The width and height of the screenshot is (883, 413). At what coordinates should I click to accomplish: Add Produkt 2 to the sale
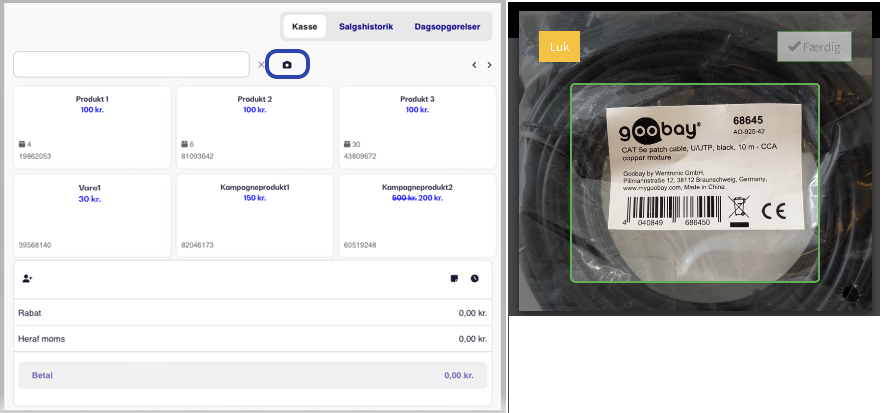(x=255, y=127)
